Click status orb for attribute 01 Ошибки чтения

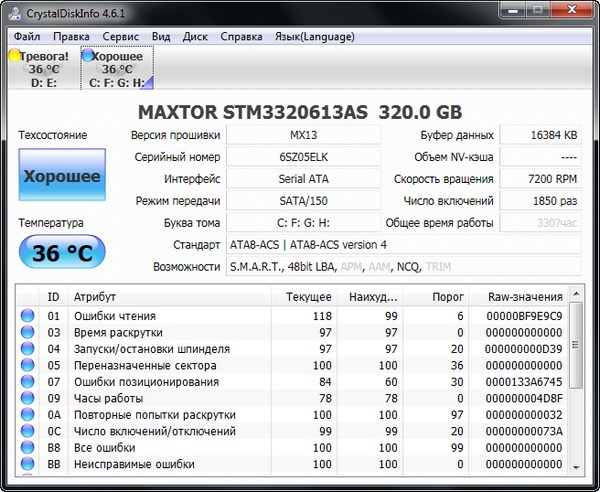click(x=28, y=316)
